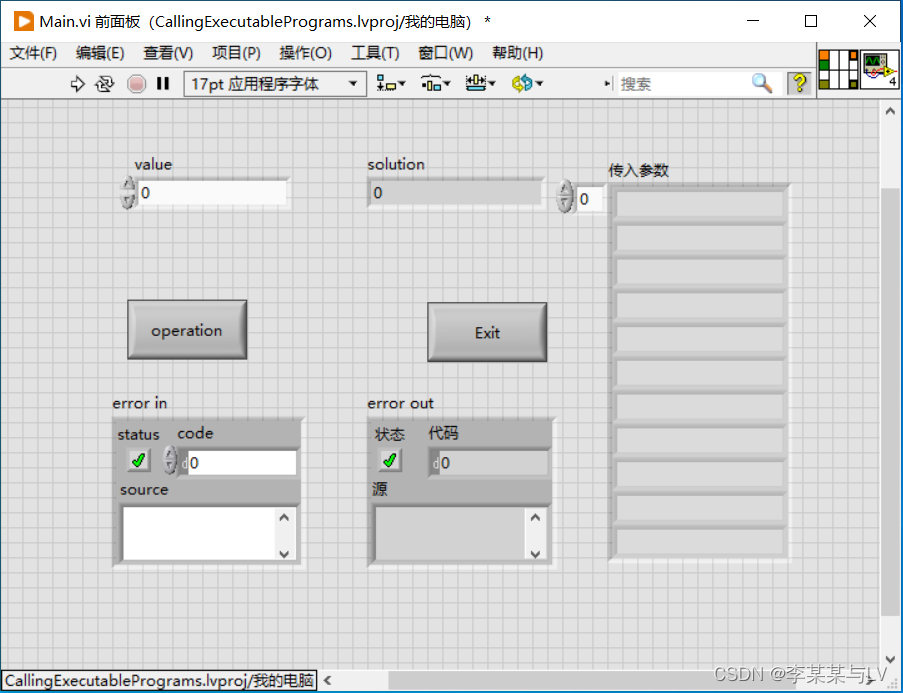Click the Run Continuously icon
The width and height of the screenshot is (903, 693).
(105, 84)
